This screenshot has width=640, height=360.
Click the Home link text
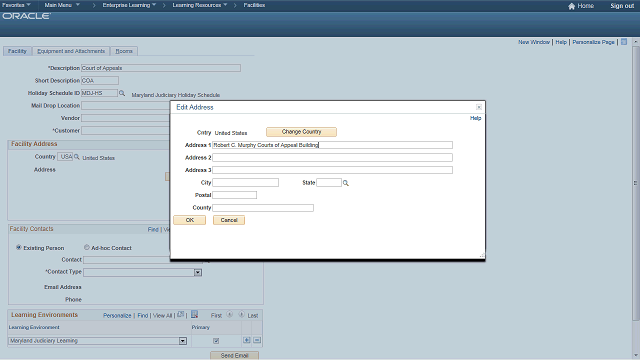point(586,6)
